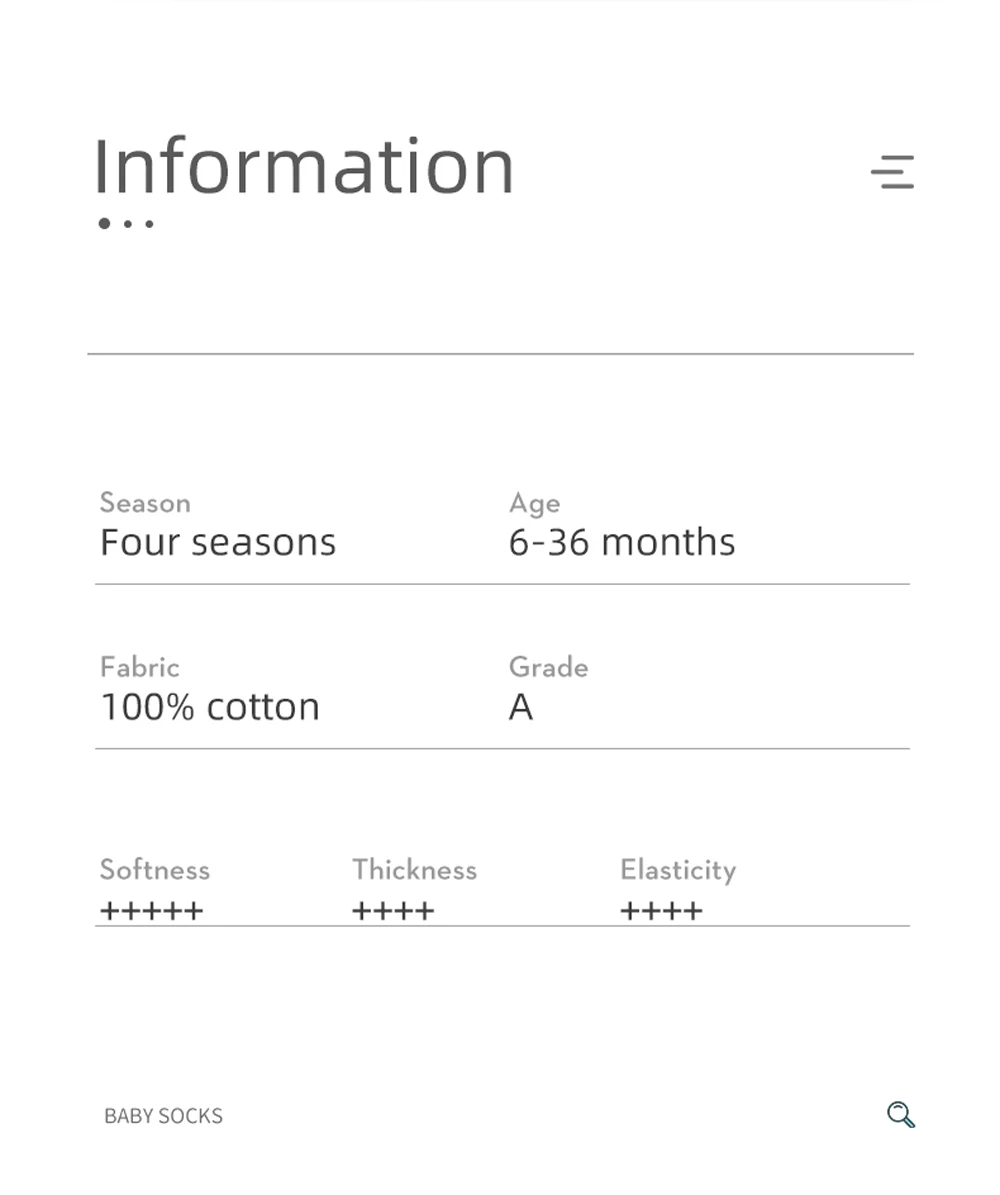Screen dimensions: 1000x1195
Task: Click the three dots under Information
Action: 127,223
